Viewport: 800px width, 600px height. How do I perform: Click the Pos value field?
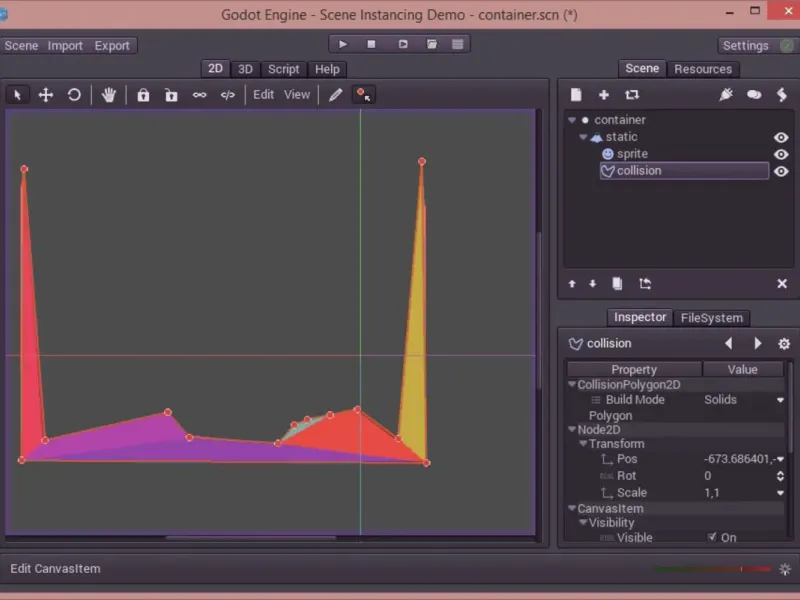(739, 460)
